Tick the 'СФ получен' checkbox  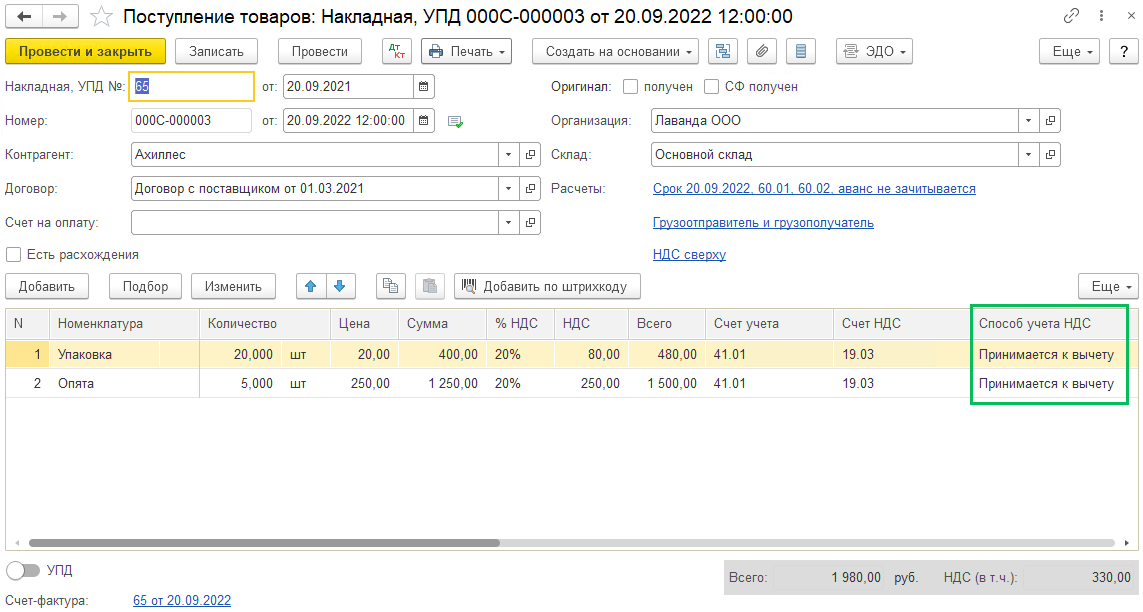tap(712, 87)
